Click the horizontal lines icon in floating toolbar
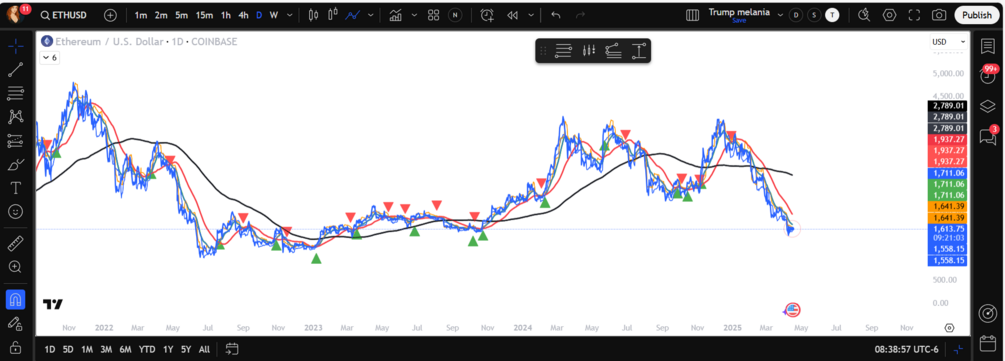 [563, 51]
